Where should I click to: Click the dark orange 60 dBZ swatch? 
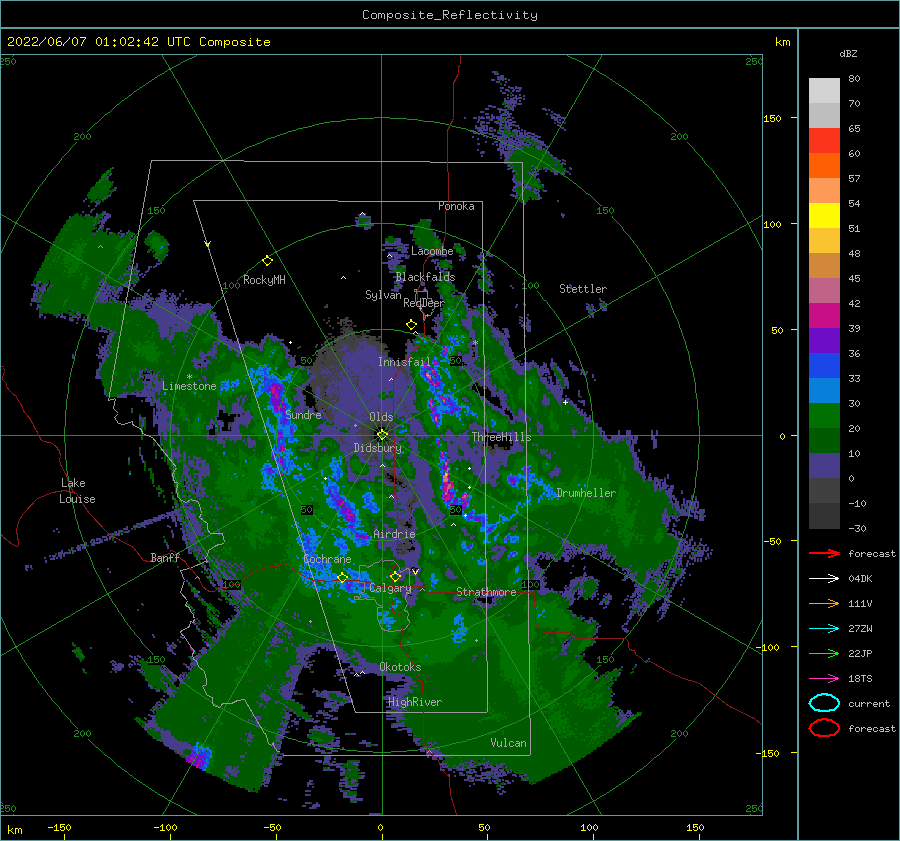[x=824, y=165]
